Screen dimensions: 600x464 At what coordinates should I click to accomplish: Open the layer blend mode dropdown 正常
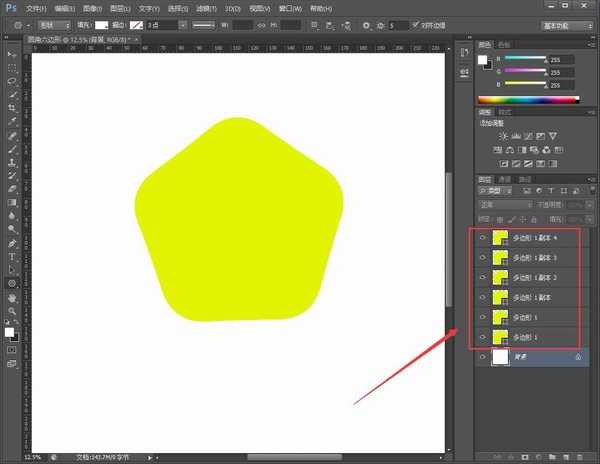click(504, 204)
